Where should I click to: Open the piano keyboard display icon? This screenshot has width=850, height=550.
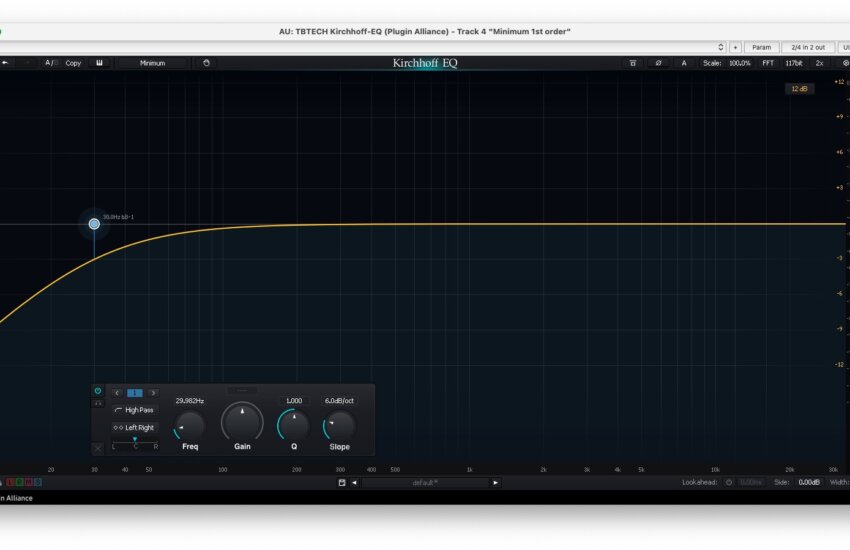point(99,63)
